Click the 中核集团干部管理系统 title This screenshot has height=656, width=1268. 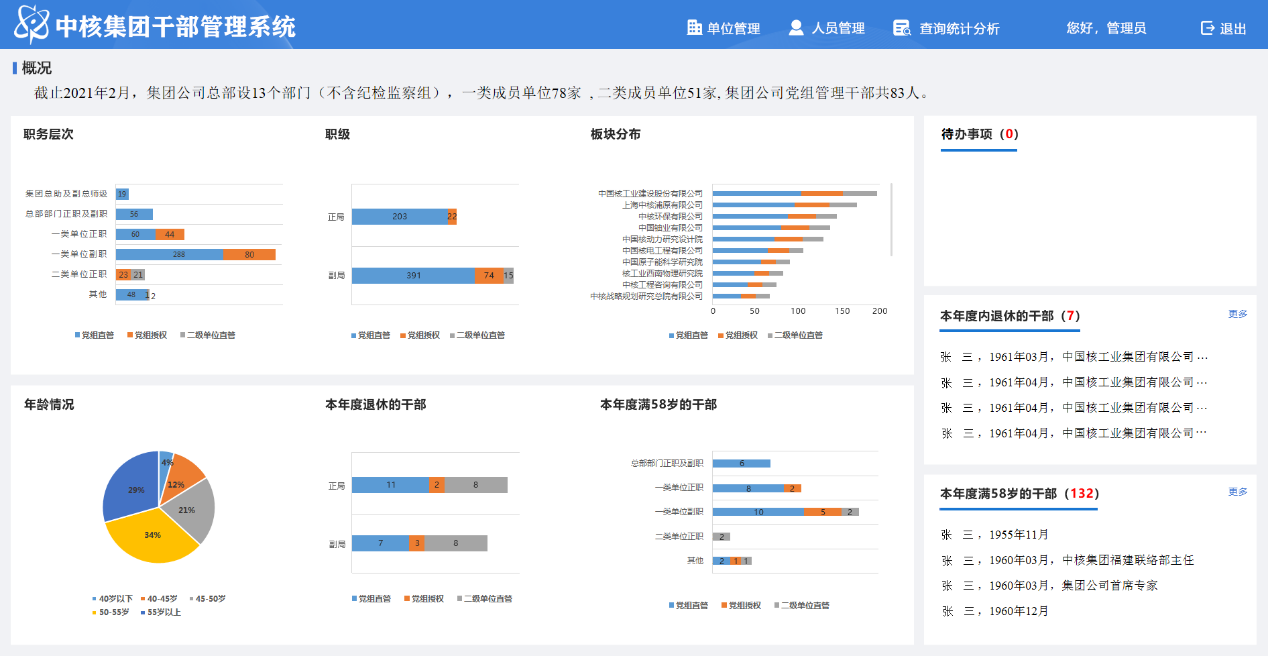[175, 27]
